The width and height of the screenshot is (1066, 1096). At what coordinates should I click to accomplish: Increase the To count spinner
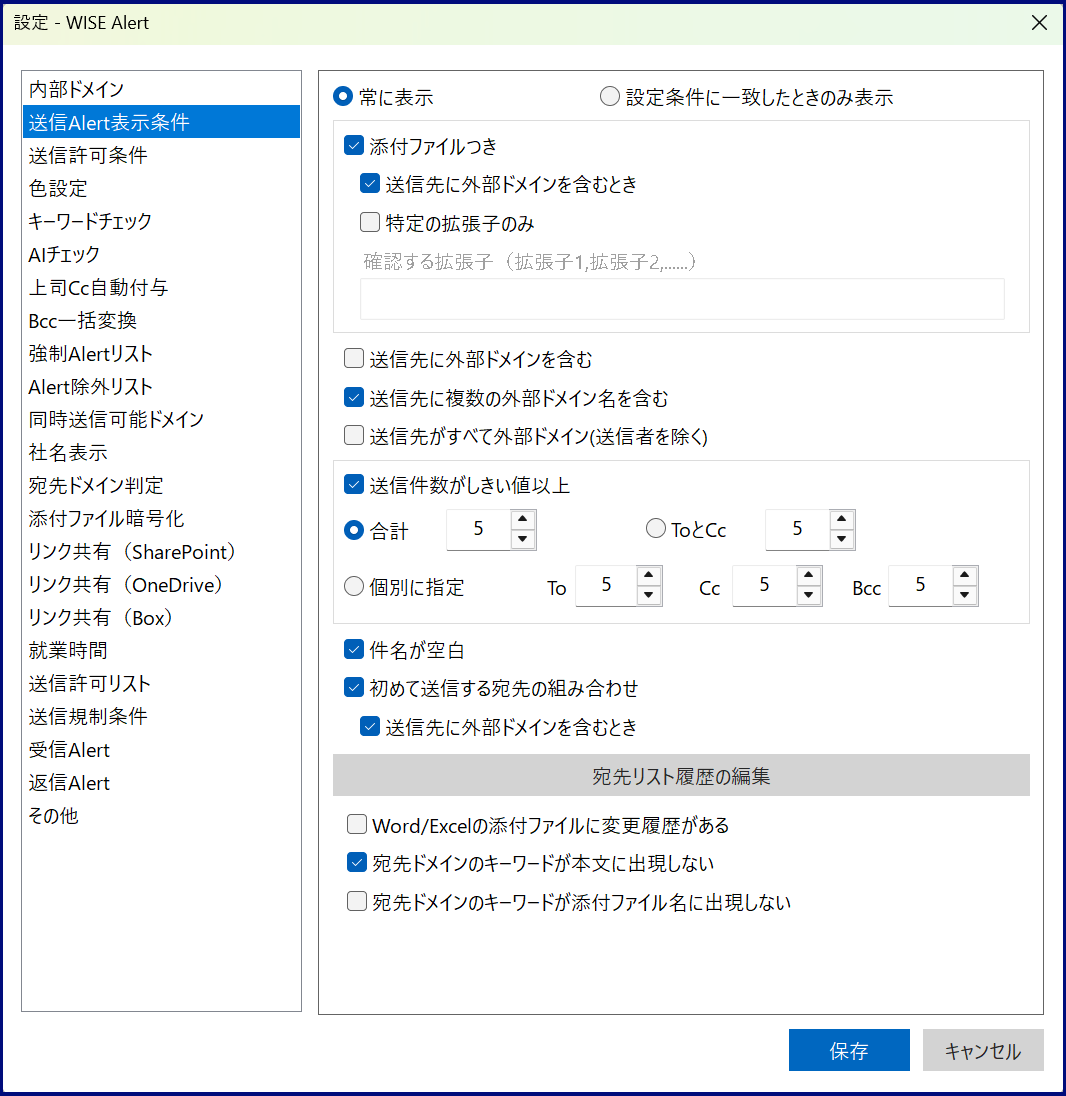tap(649, 575)
